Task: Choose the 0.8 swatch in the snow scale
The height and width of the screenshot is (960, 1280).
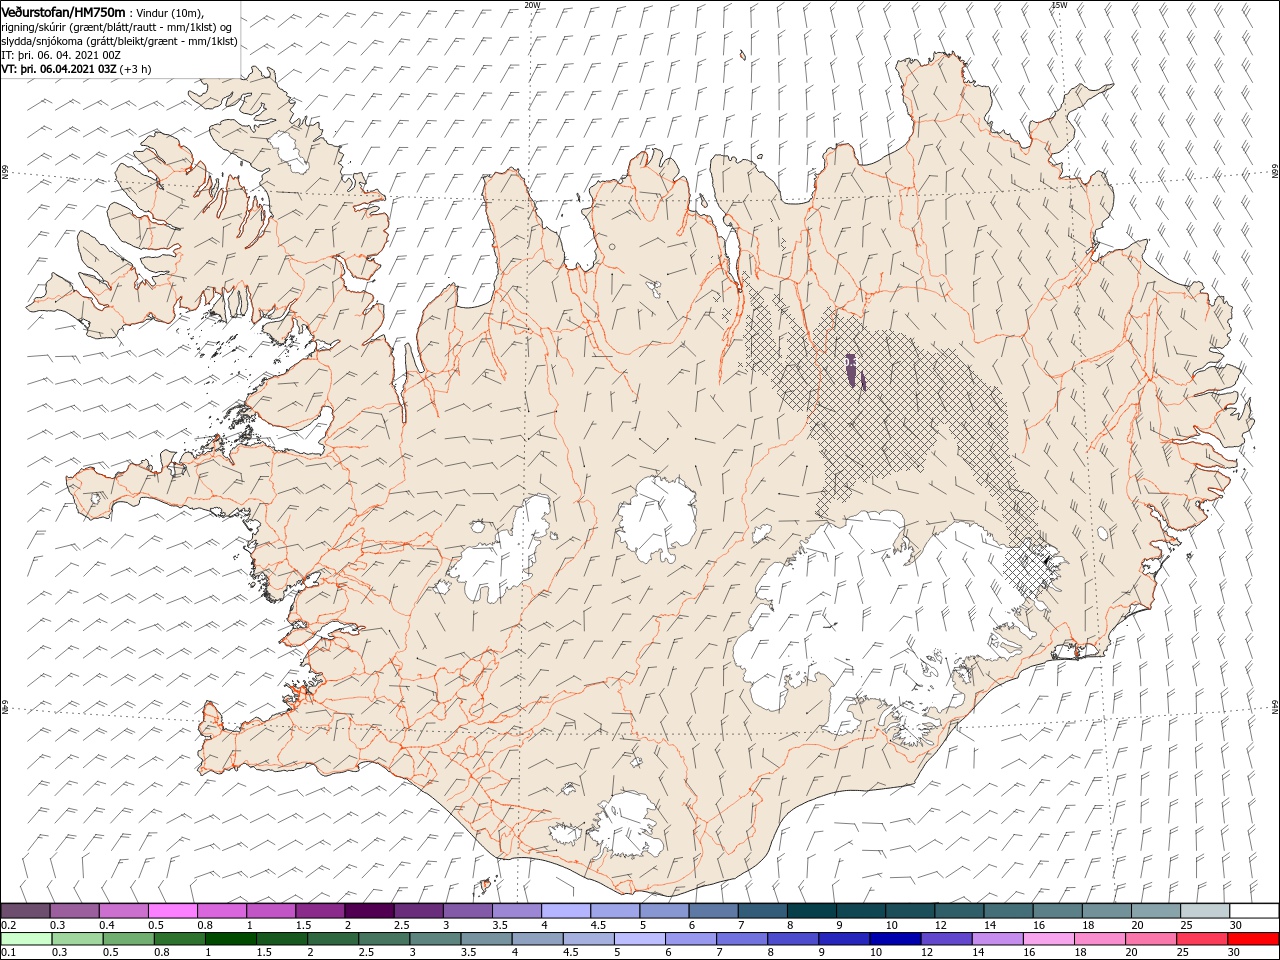Action: [221, 910]
